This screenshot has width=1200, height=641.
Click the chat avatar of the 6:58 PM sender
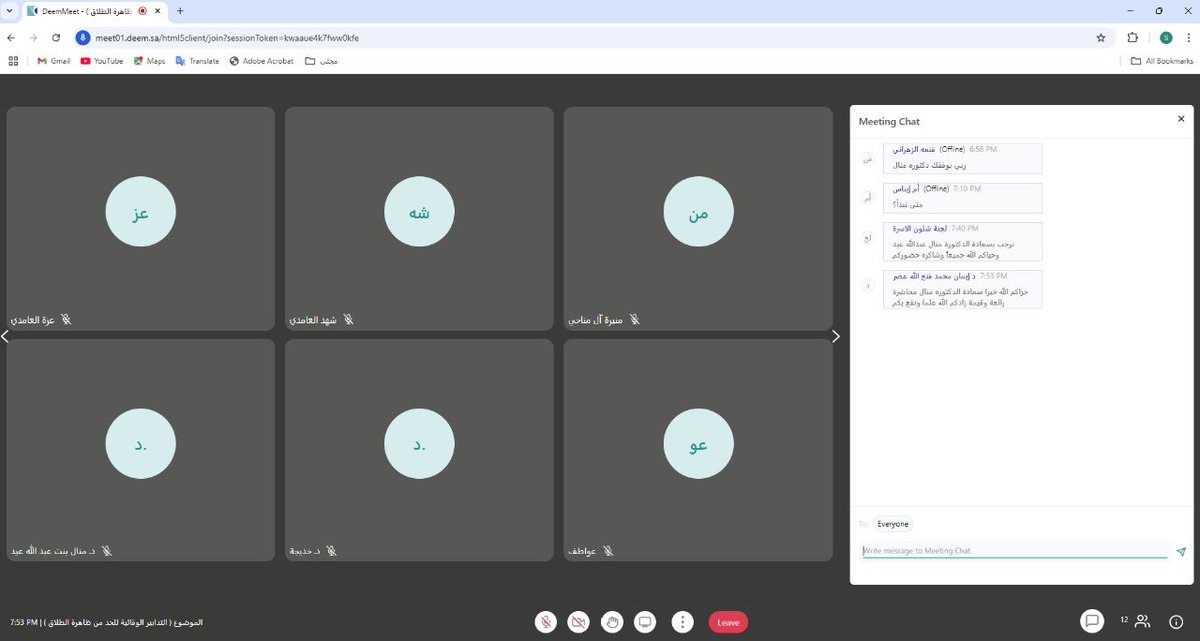pyautogui.click(x=868, y=159)
